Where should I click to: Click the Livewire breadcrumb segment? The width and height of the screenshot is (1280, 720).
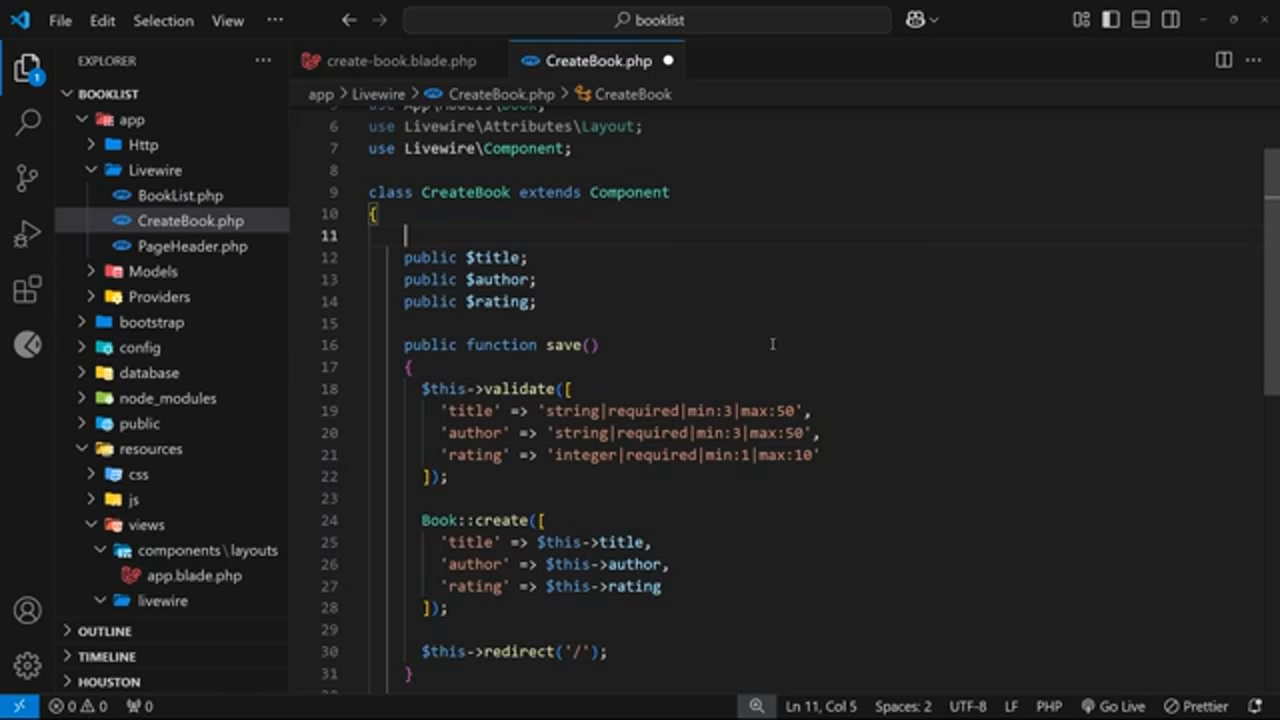click(x=378, y=94)
